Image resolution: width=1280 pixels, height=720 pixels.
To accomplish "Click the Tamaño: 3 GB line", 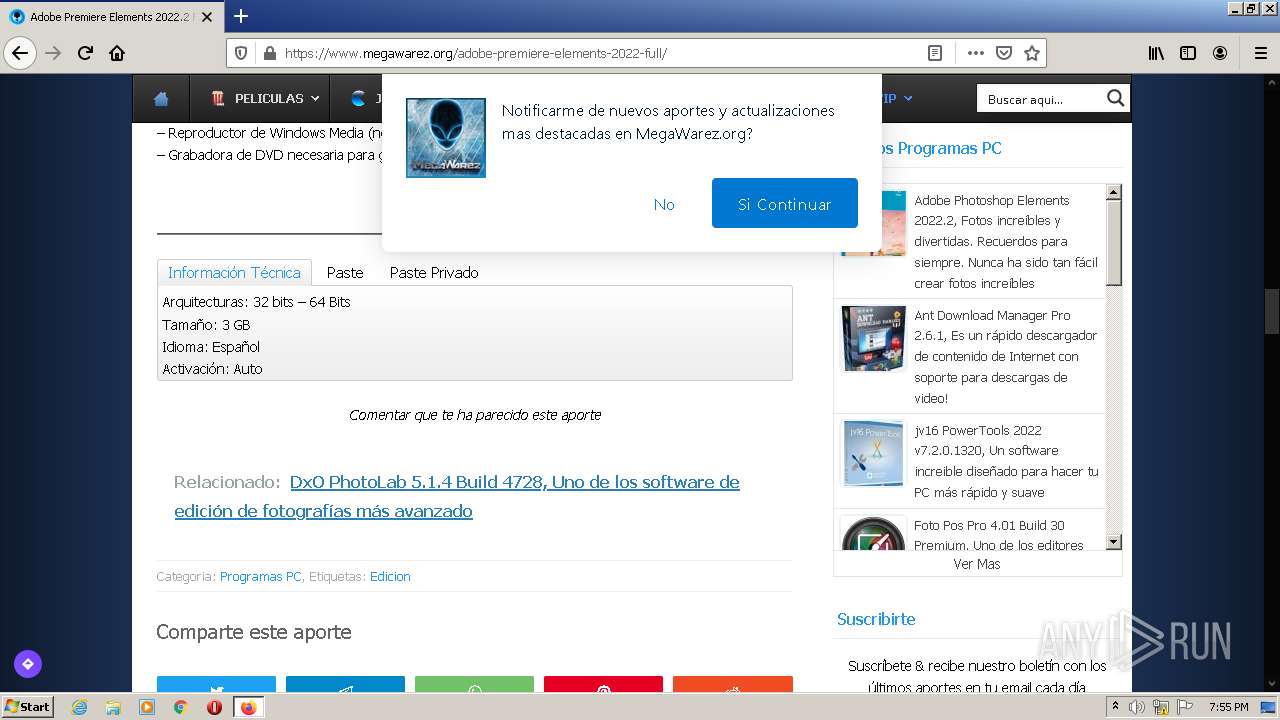I will click(x=206, y=325).
